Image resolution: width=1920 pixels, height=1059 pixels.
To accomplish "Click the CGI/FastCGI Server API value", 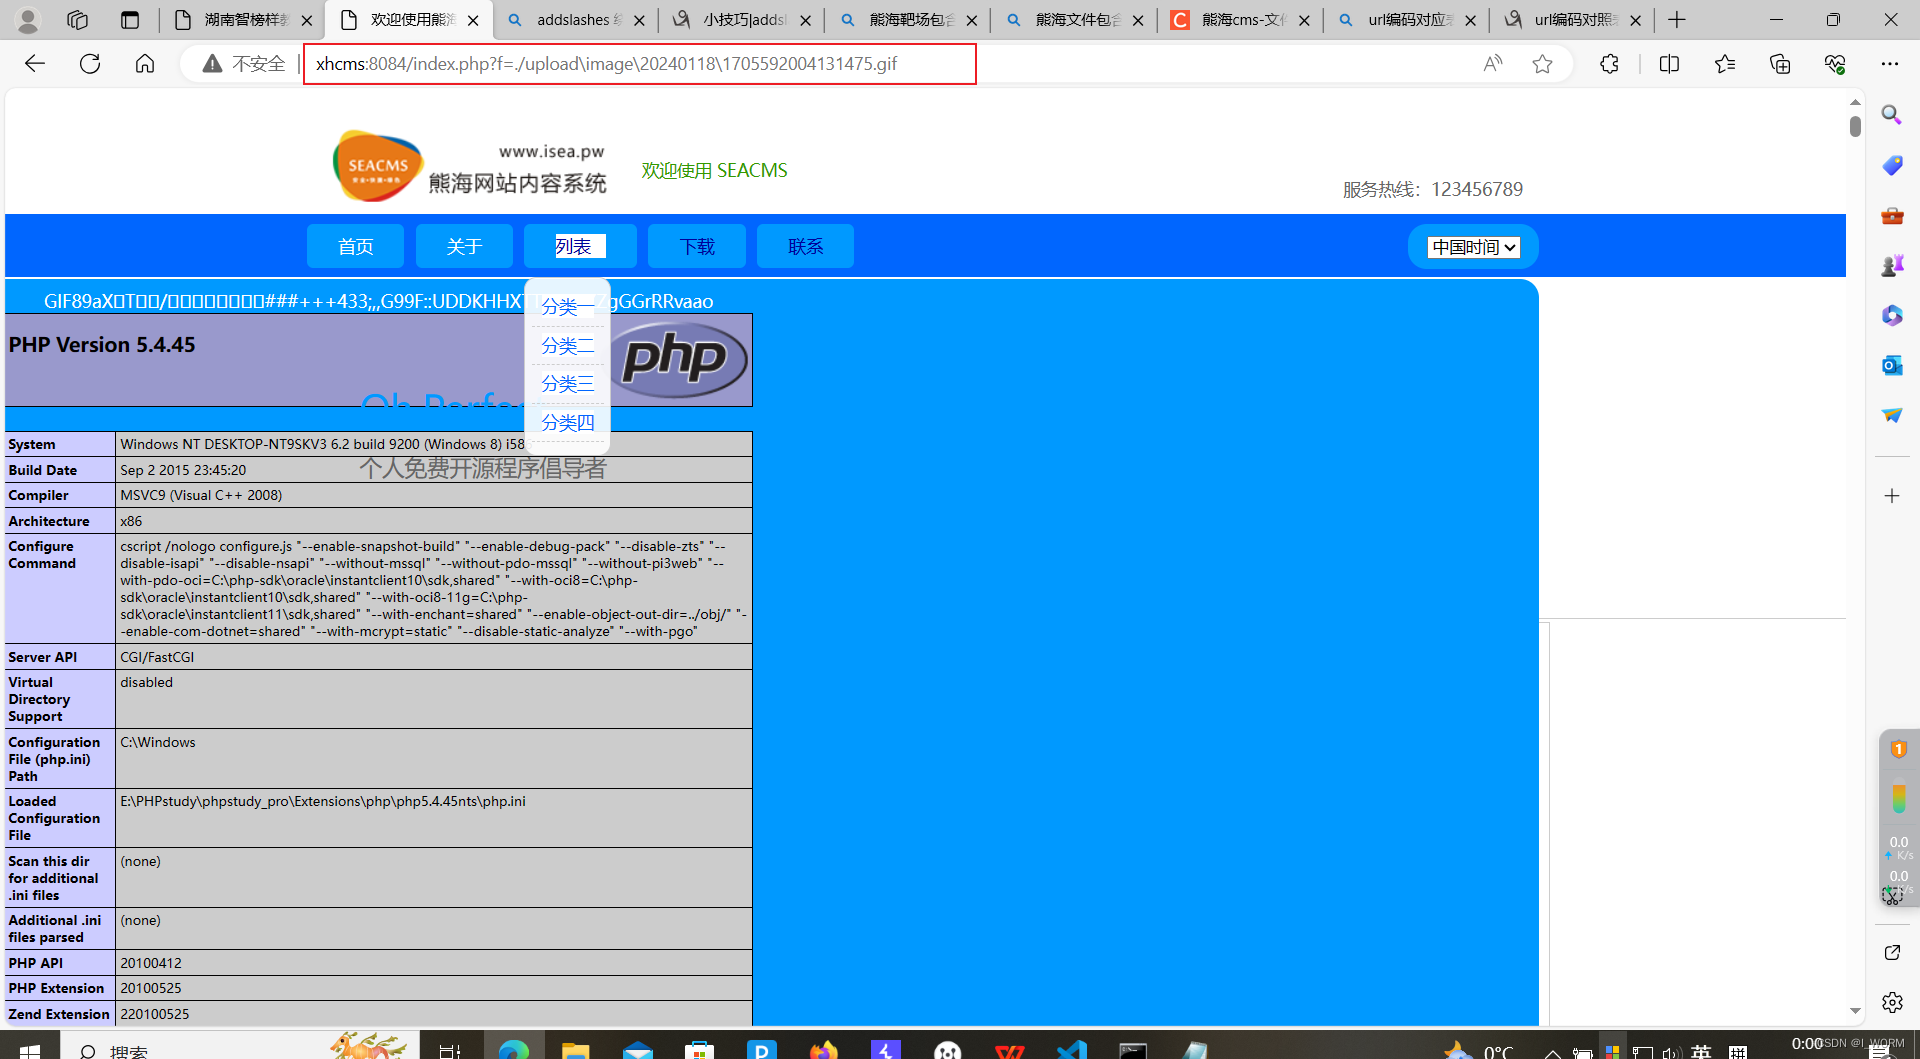I will click(157, 657).
